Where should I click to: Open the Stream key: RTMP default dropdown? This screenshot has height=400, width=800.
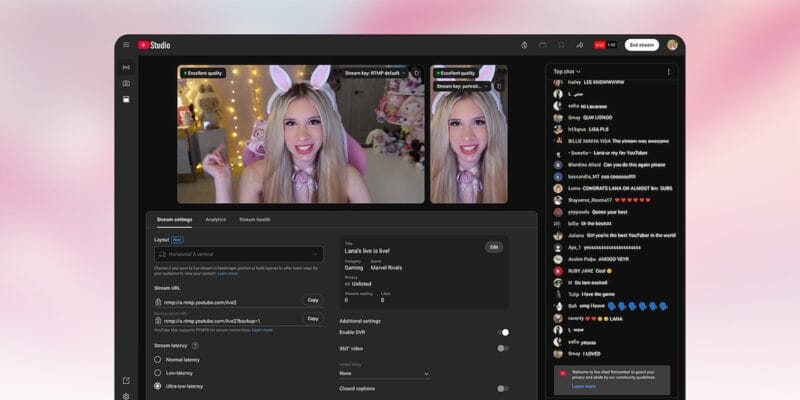tap(376, 73)
